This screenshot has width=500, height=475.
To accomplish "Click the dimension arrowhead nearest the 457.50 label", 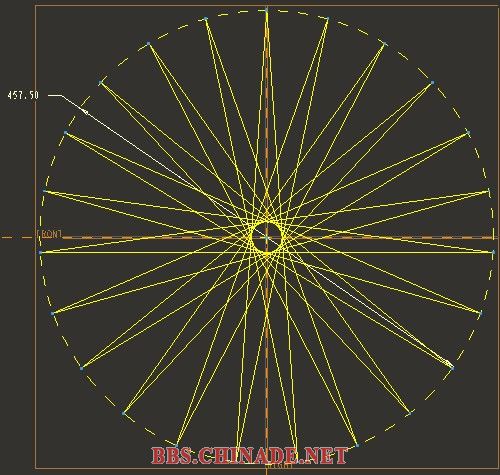I will (85, 111).
